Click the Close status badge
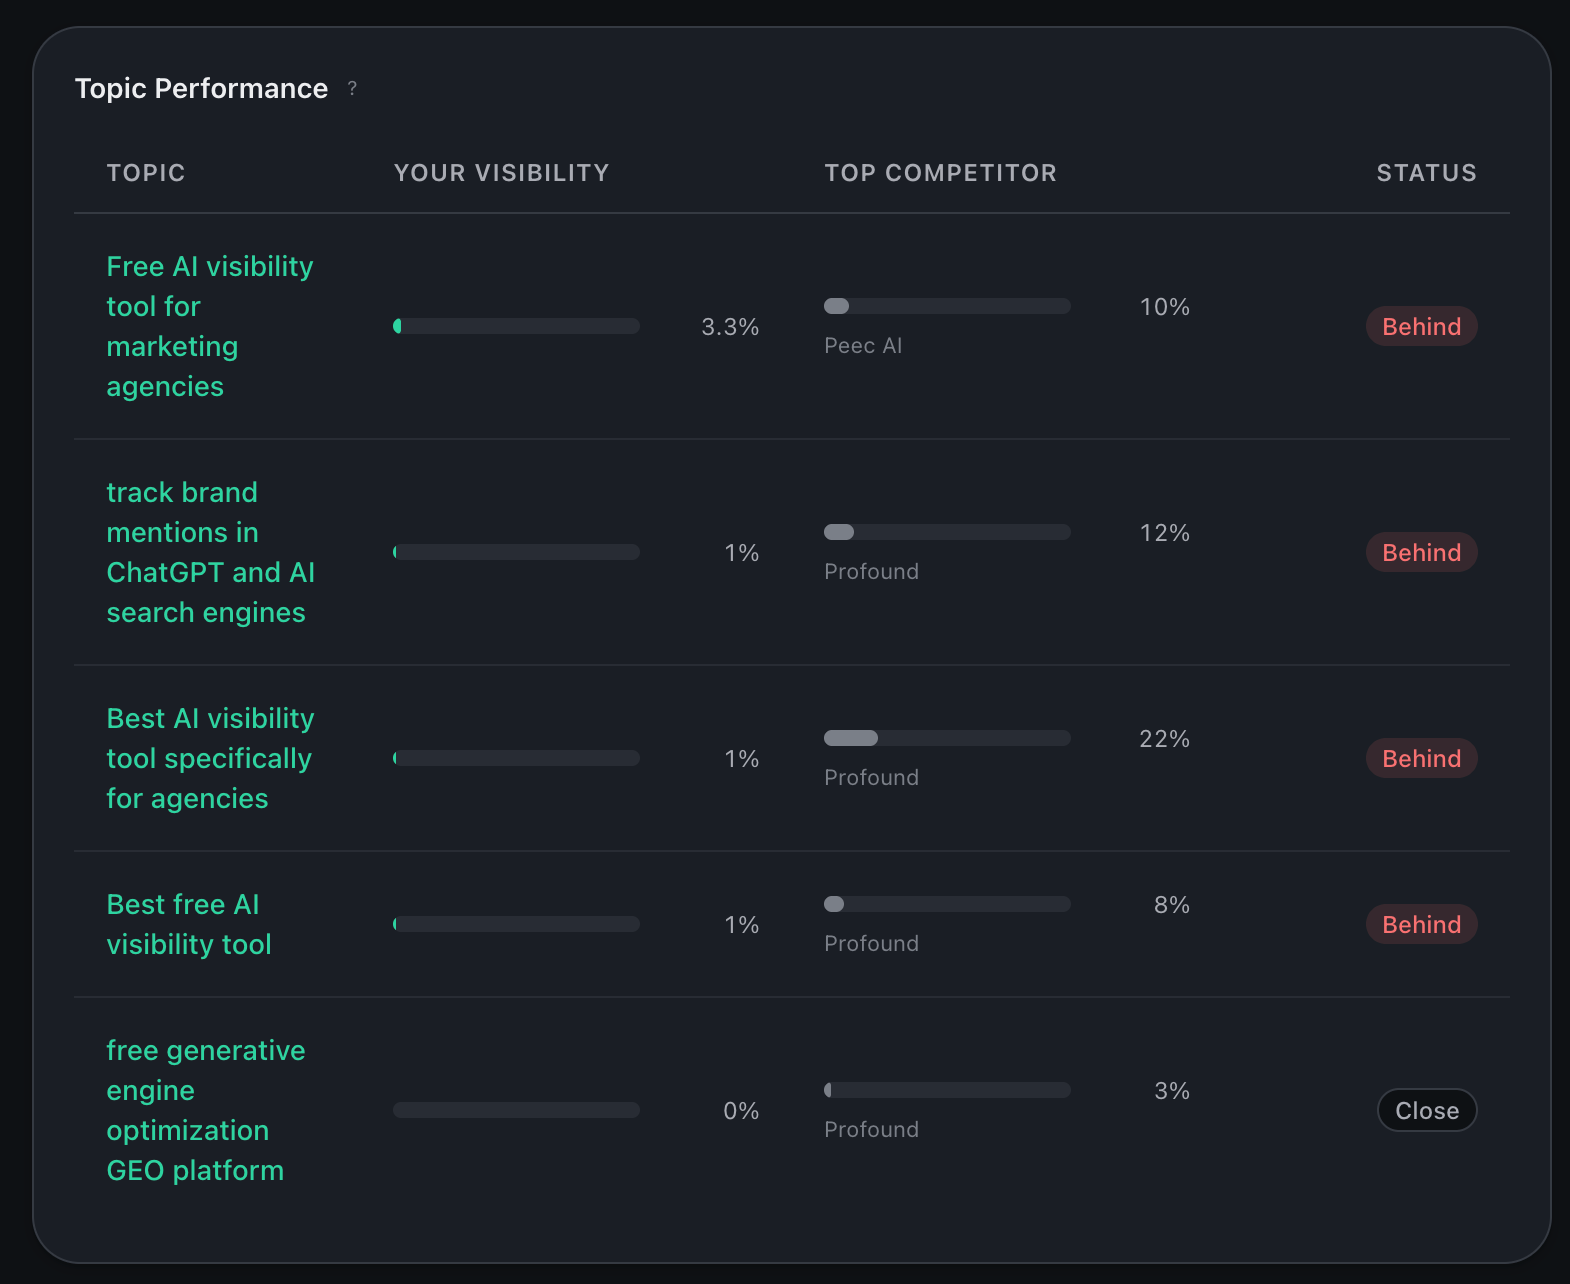This screenshot has height=1284, width=1570. coord(1427,1110)
